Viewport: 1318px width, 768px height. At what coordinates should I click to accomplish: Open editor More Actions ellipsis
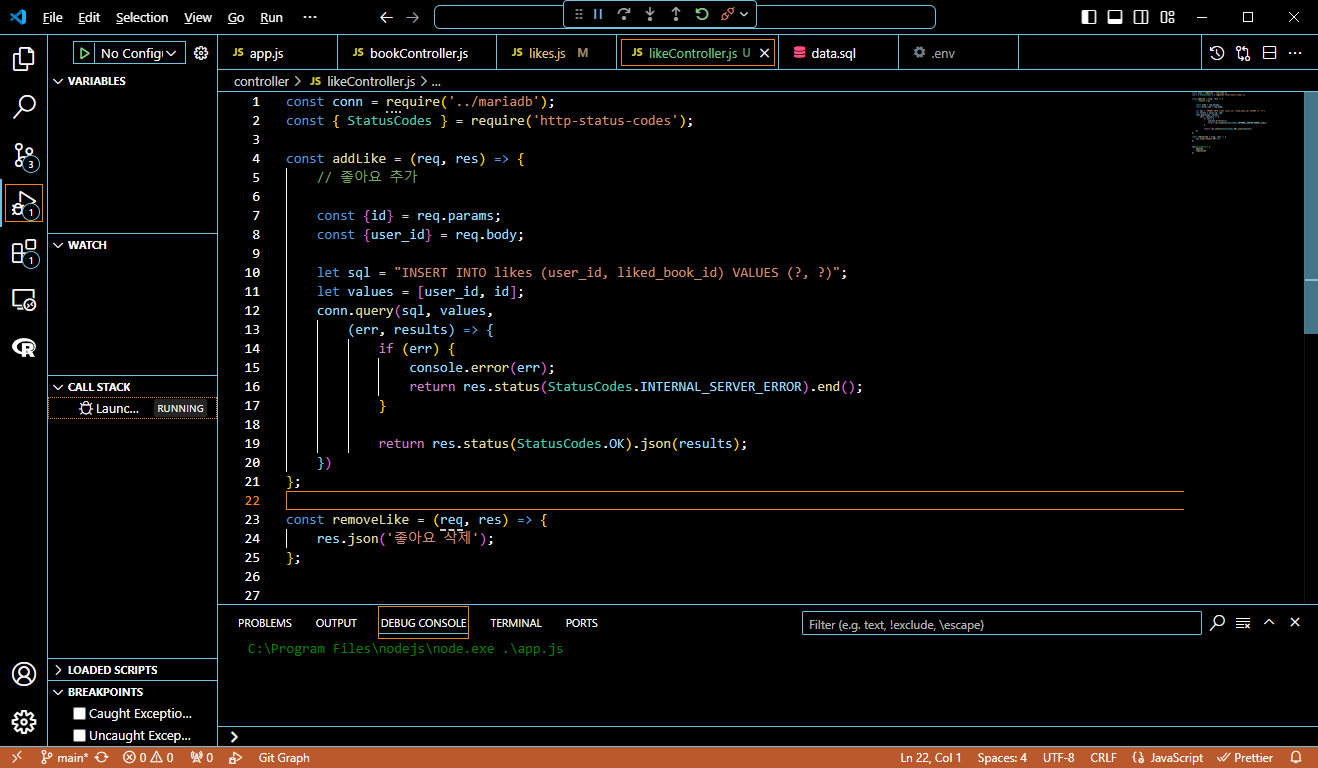pos(1295,53)
